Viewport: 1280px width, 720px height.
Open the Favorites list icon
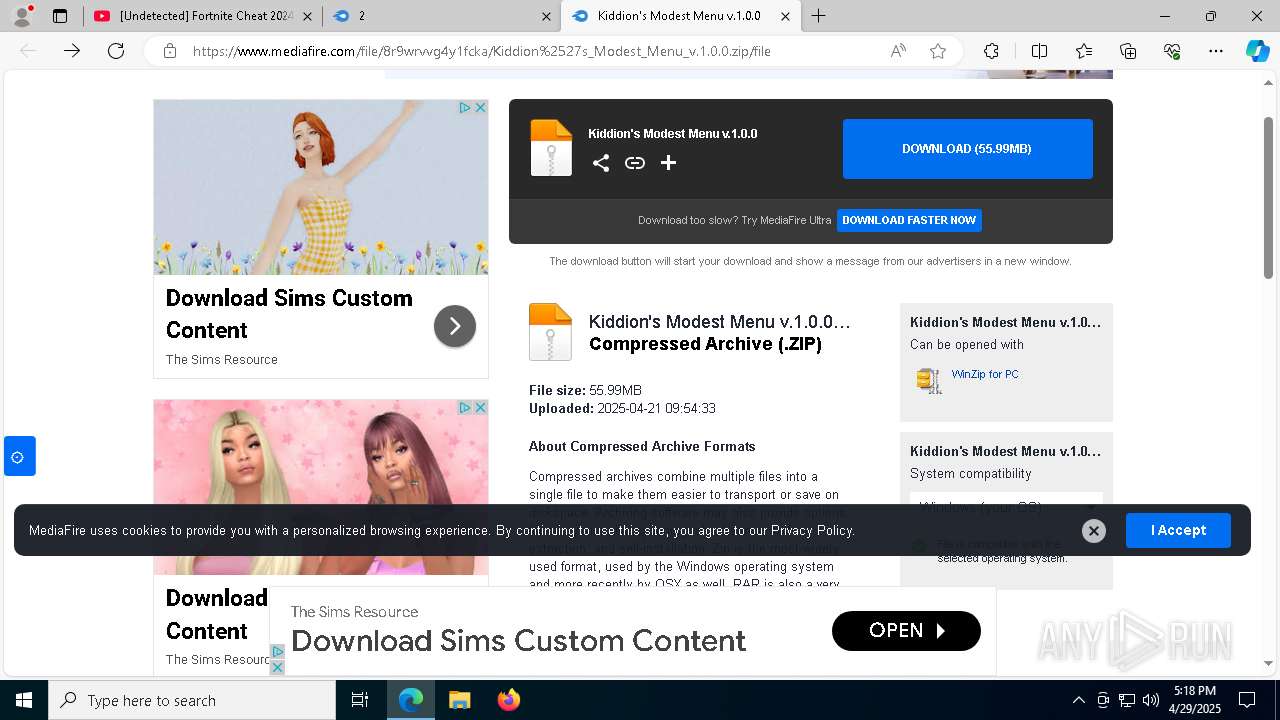pyautogui.click(x=1084, y=51)
